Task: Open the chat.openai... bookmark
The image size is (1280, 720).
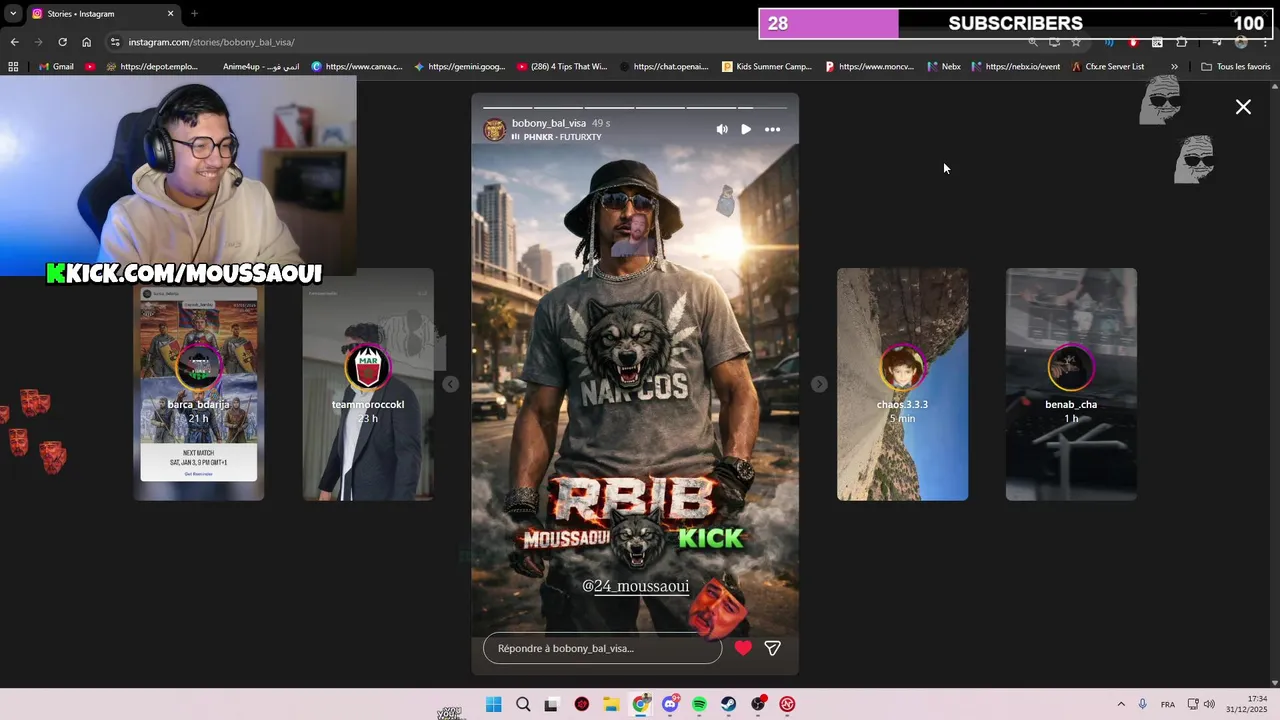Action: (664, 67)
